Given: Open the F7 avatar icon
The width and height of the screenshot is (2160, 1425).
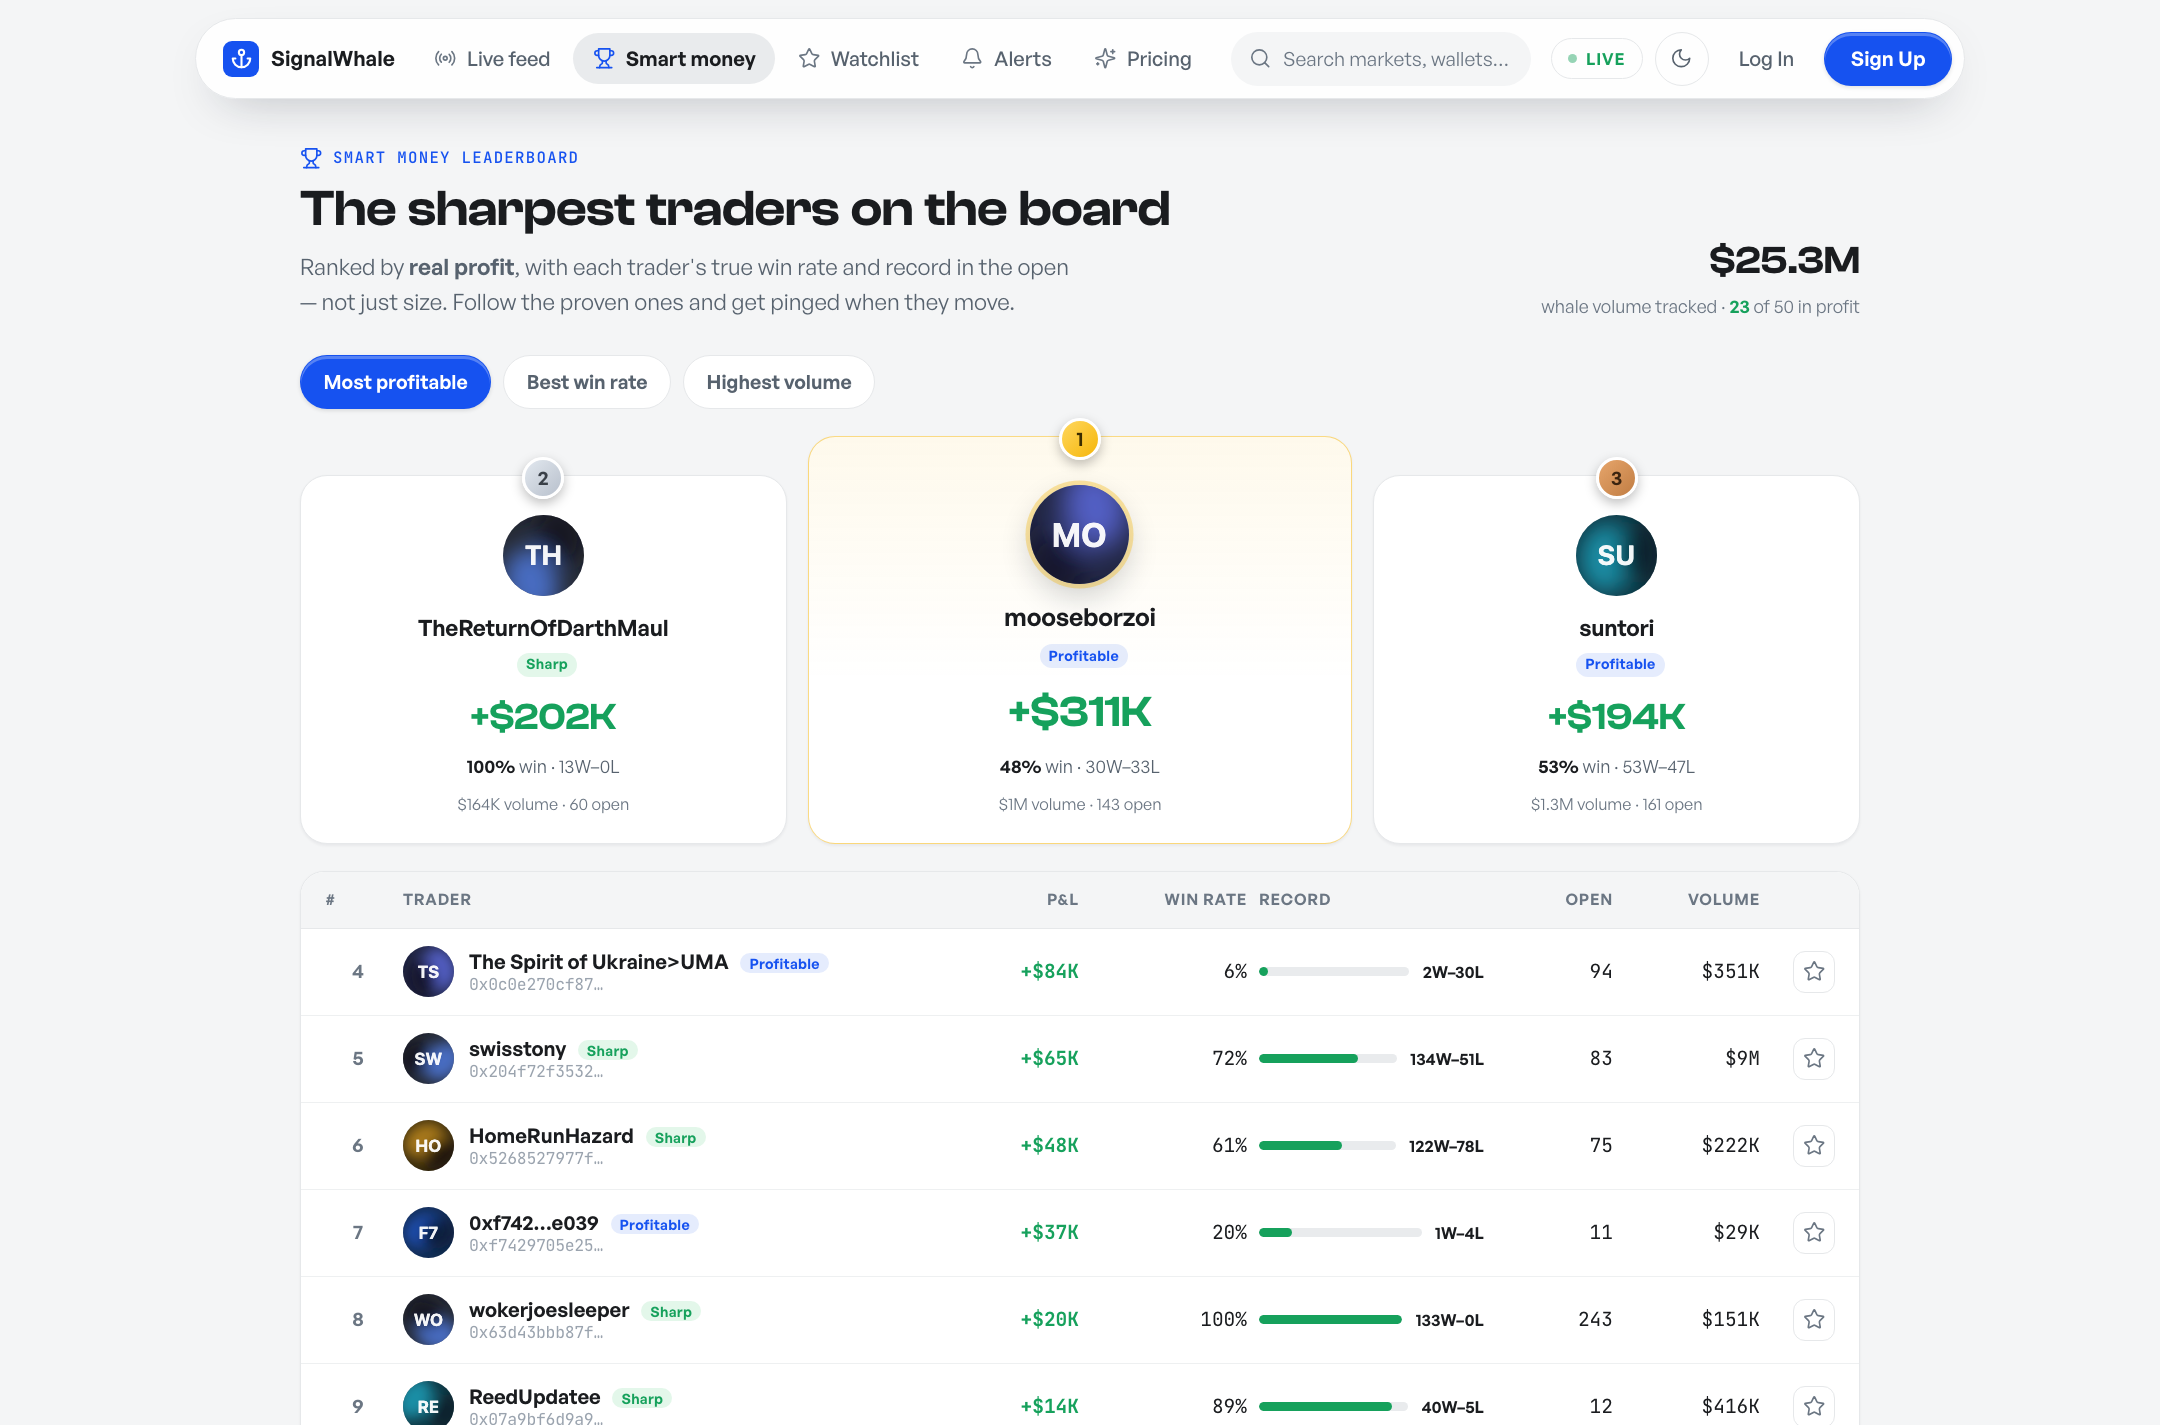Looking at the screenshot, I should [x=428, y=1232].
